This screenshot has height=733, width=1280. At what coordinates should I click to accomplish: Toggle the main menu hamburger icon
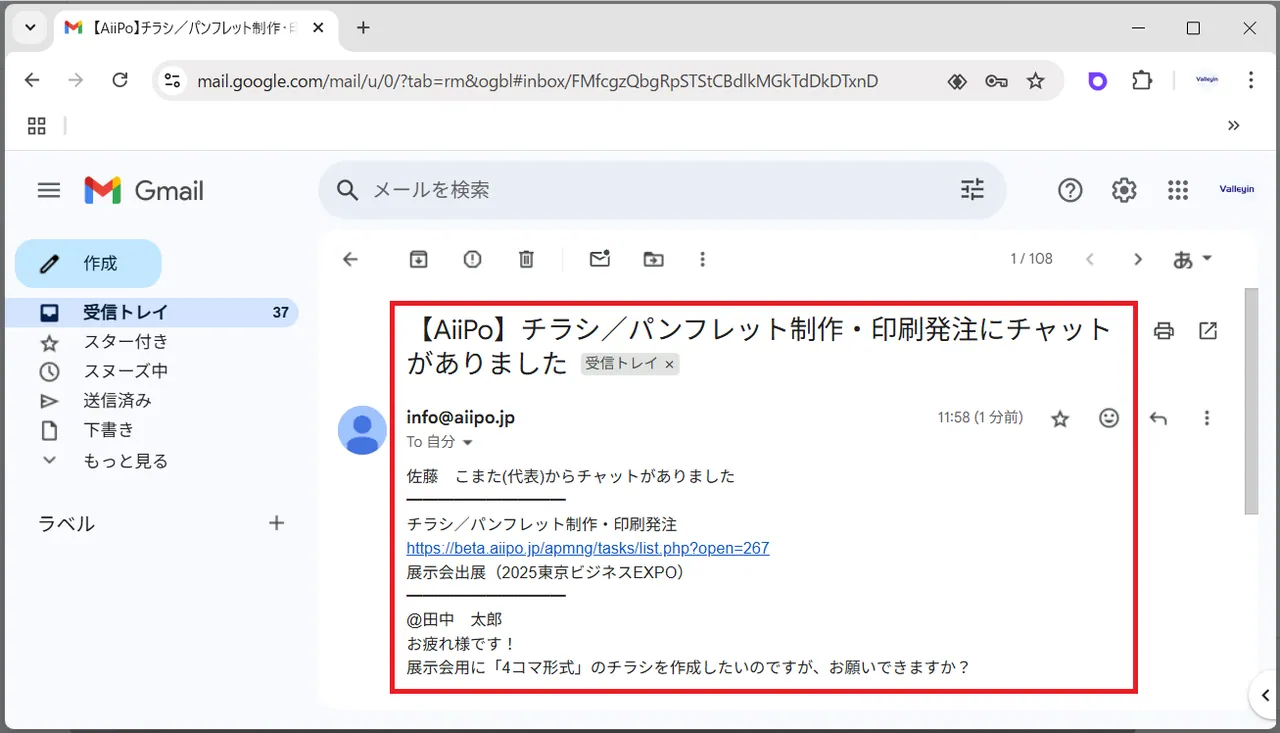(49, 190)
